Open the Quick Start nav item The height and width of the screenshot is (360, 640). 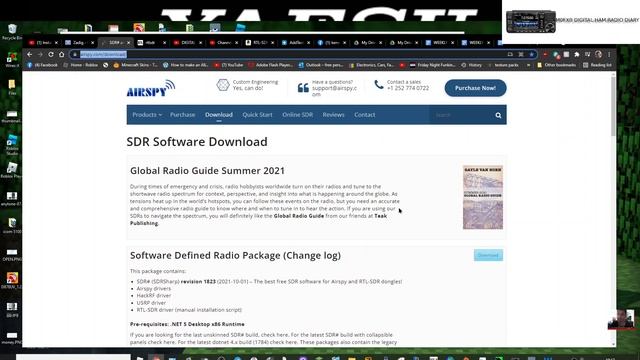[257, 115]
